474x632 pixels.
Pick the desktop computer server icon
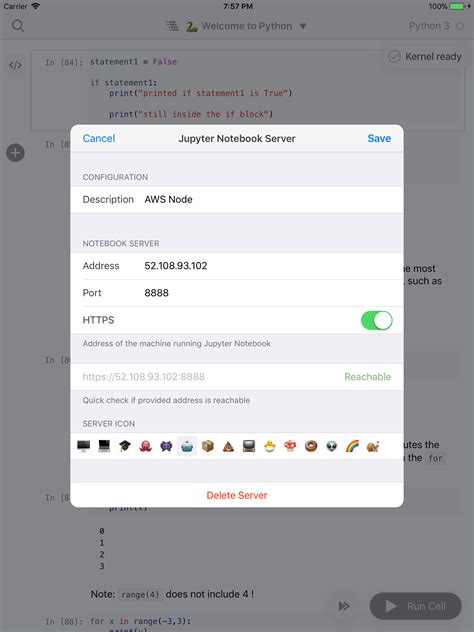pos(83,446)
